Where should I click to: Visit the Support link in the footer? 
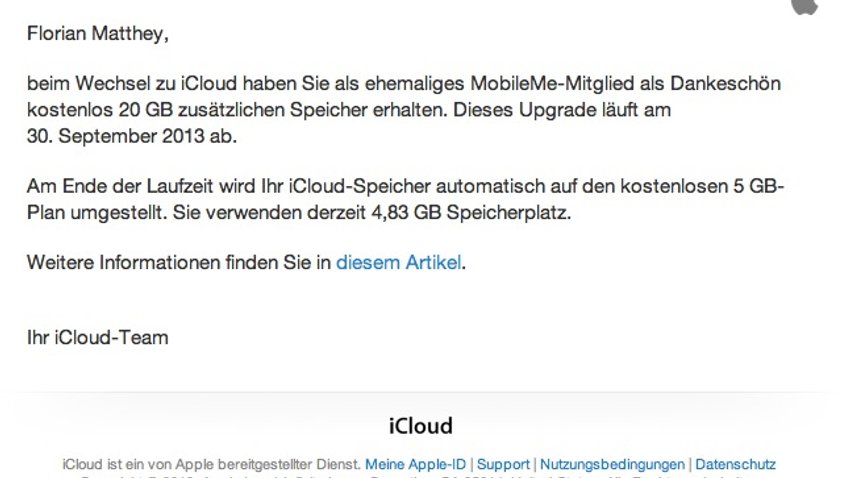point(503,464)
